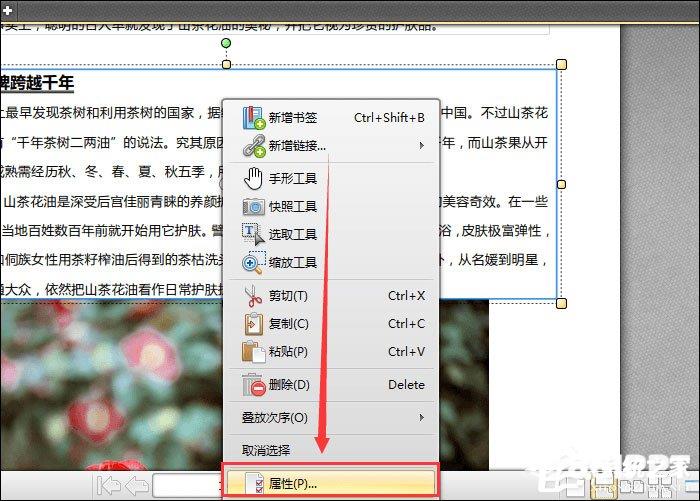The width and height of the screenshot is (700, 501).
Task: Click the green rotation handle above the text box
Action: (x=226, y=43)
